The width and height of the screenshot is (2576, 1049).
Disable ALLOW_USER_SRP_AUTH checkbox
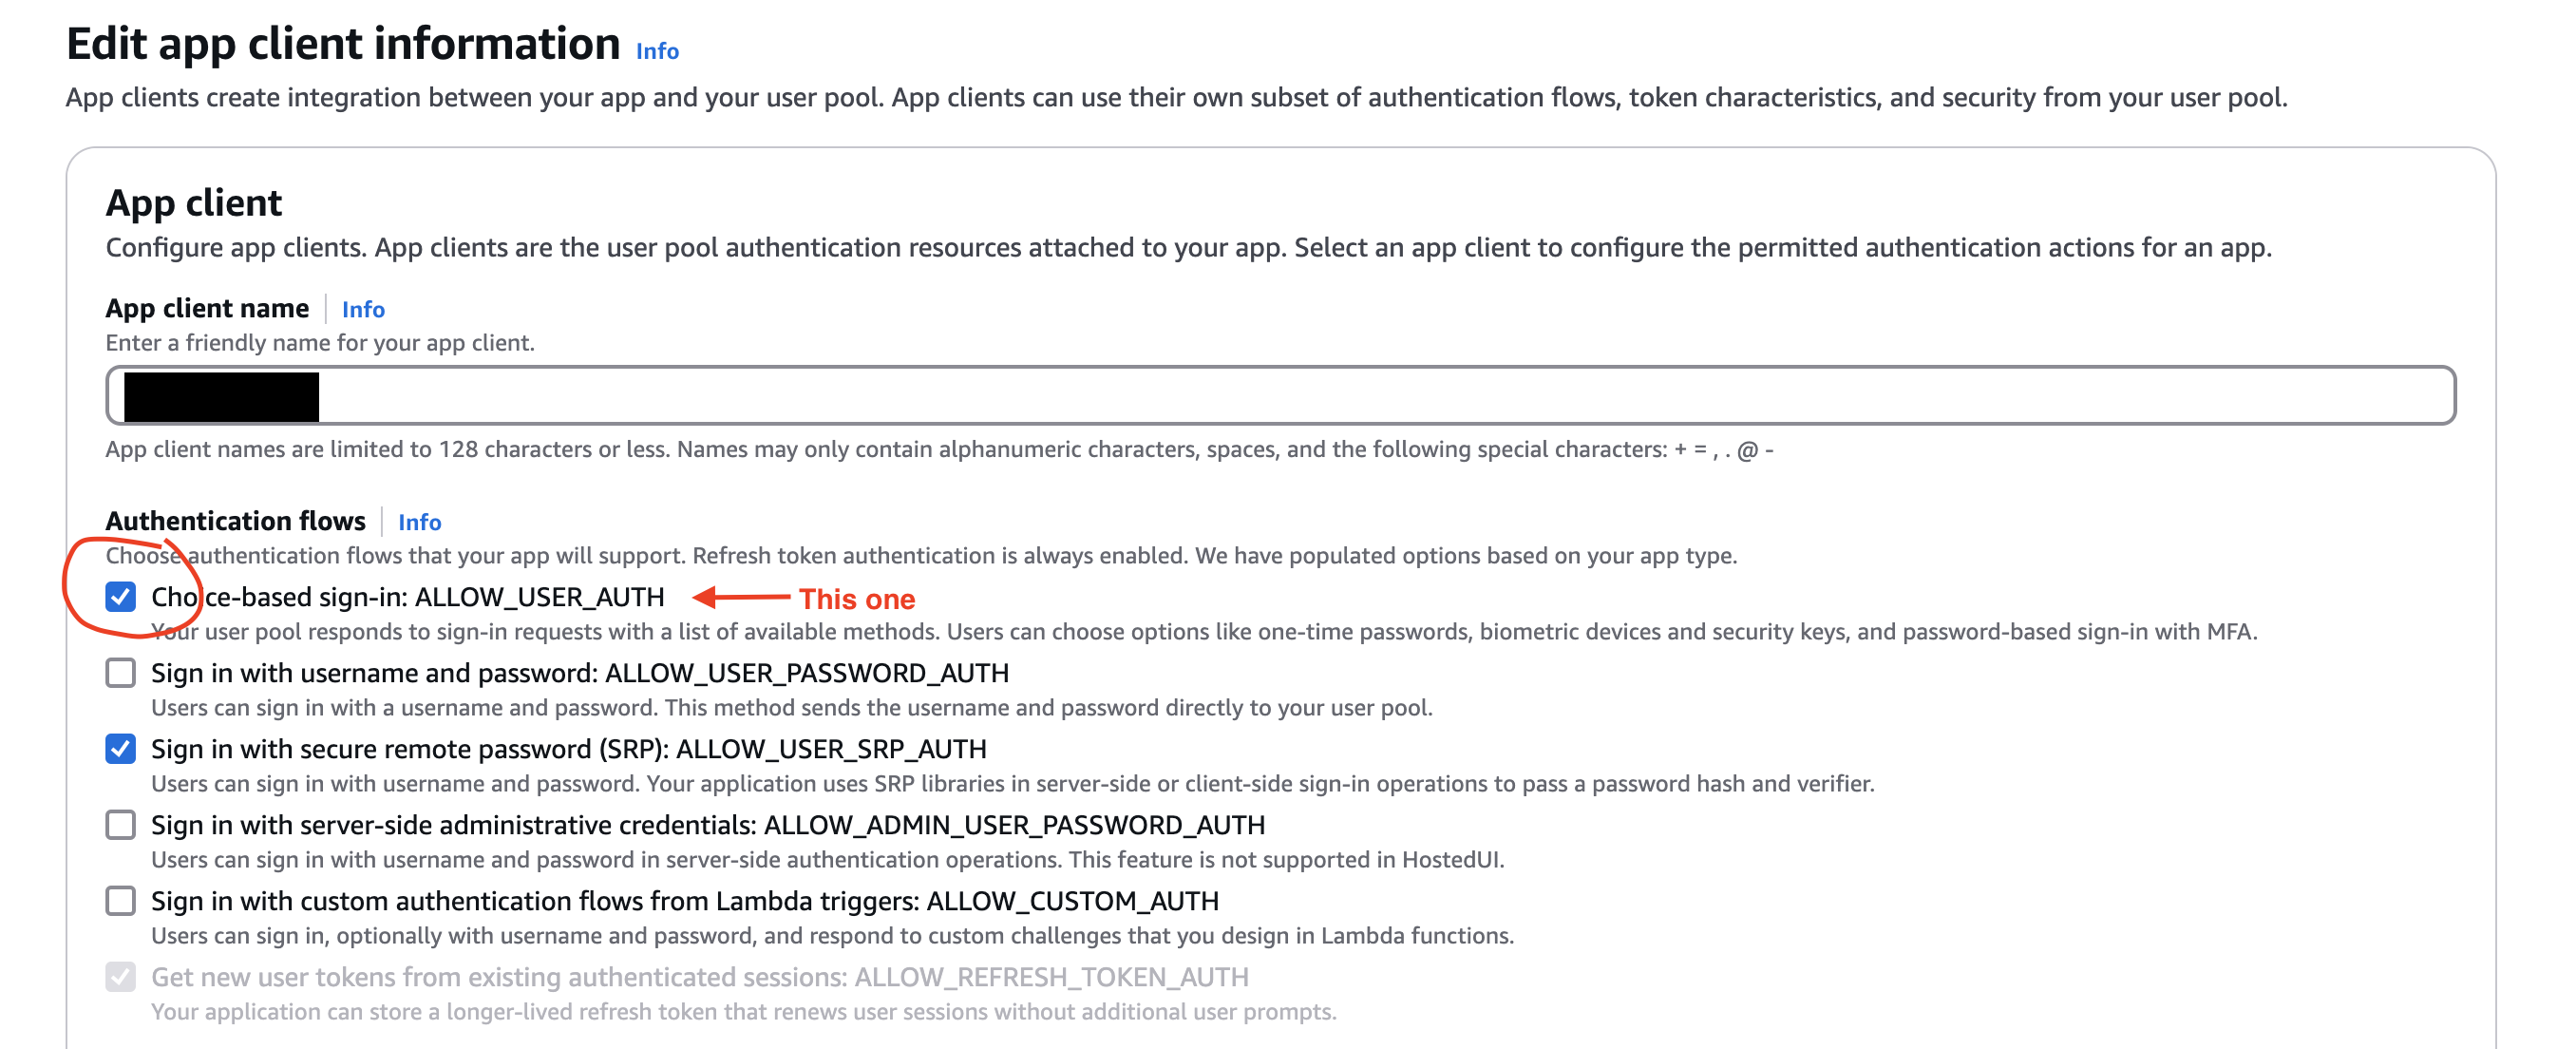(x=120, y=749)
